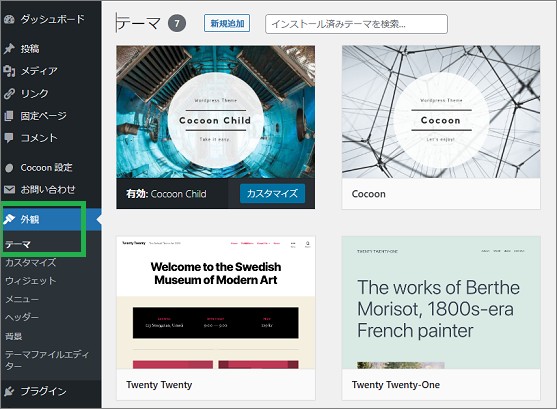
Task: Select the Cocoon theme thumbnail
Action: tap(441, 112)
